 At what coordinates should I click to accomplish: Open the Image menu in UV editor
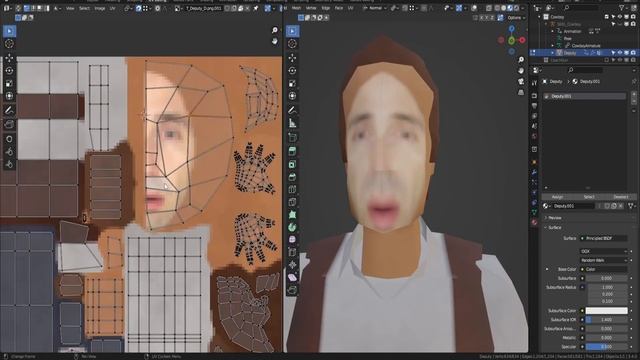pyautogui.click(x=99, y=8)
